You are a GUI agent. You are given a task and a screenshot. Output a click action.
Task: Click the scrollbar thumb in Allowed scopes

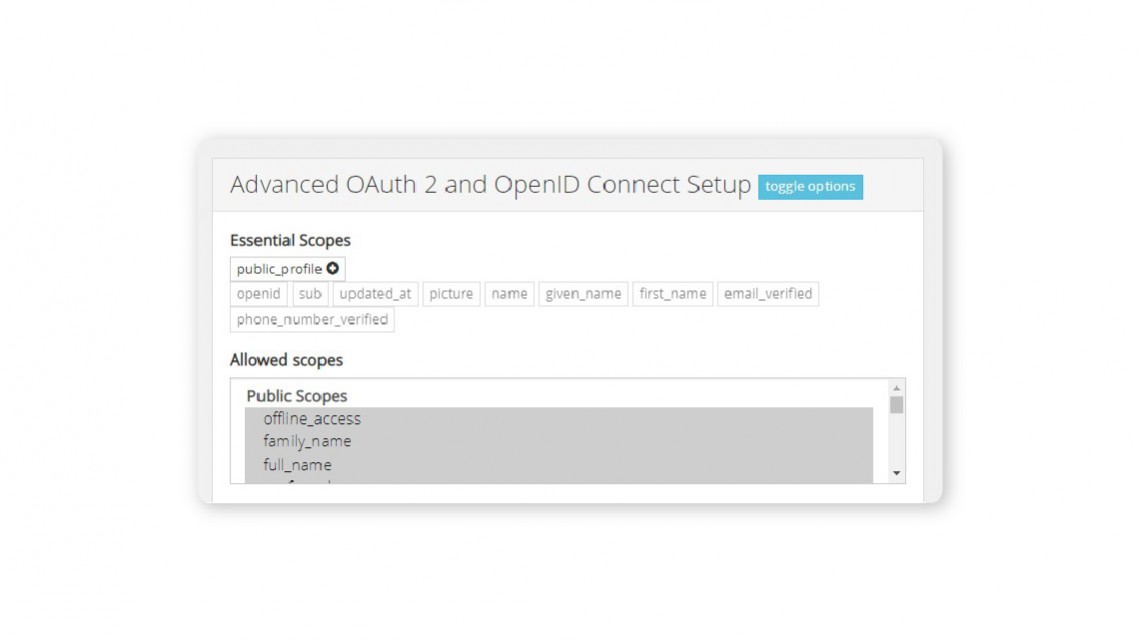[x=896, y=405]
